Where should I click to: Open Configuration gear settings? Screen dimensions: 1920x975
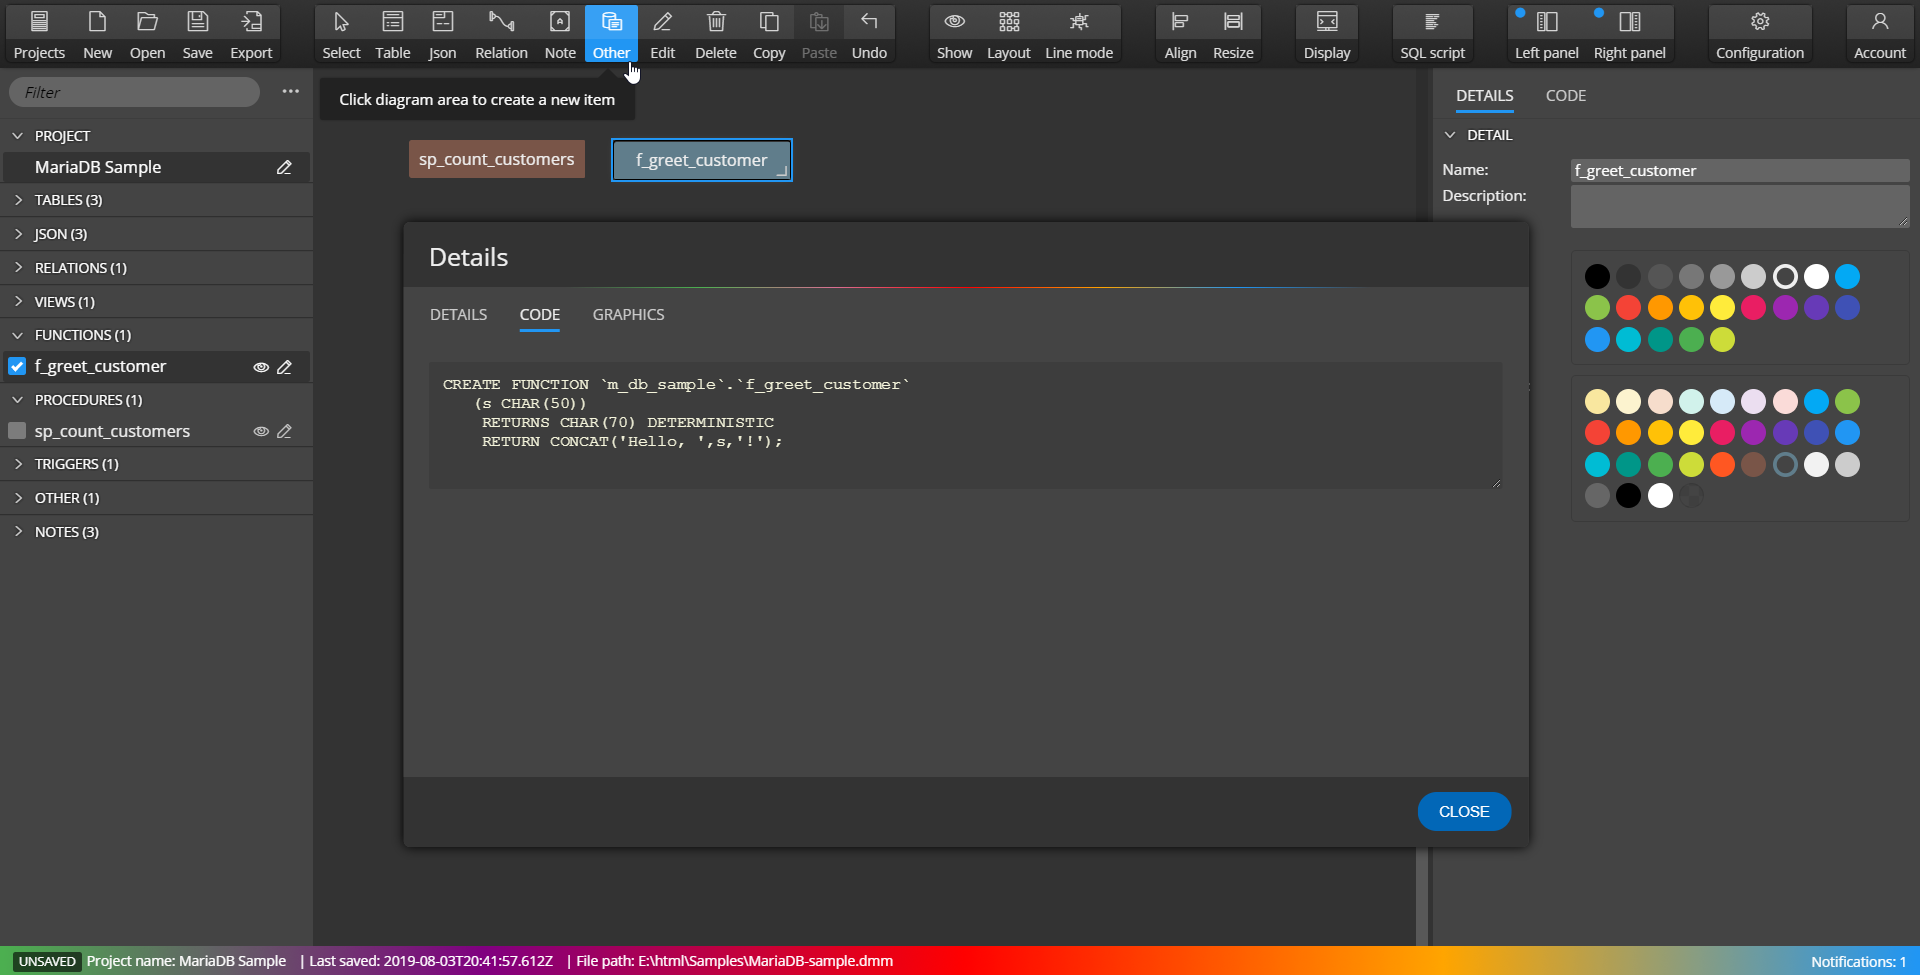1760,35
